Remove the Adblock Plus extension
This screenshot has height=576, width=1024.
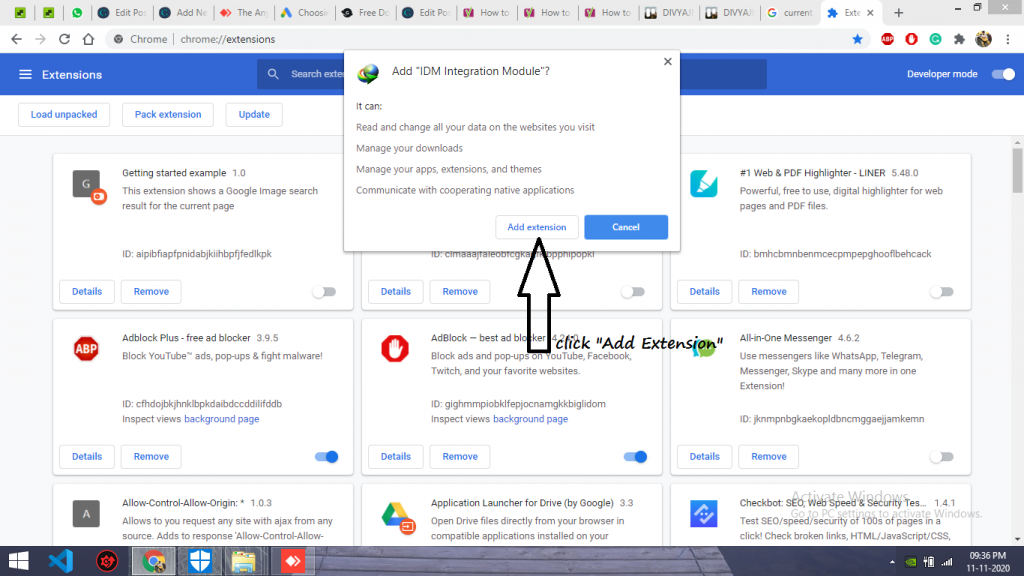point(151,456)
